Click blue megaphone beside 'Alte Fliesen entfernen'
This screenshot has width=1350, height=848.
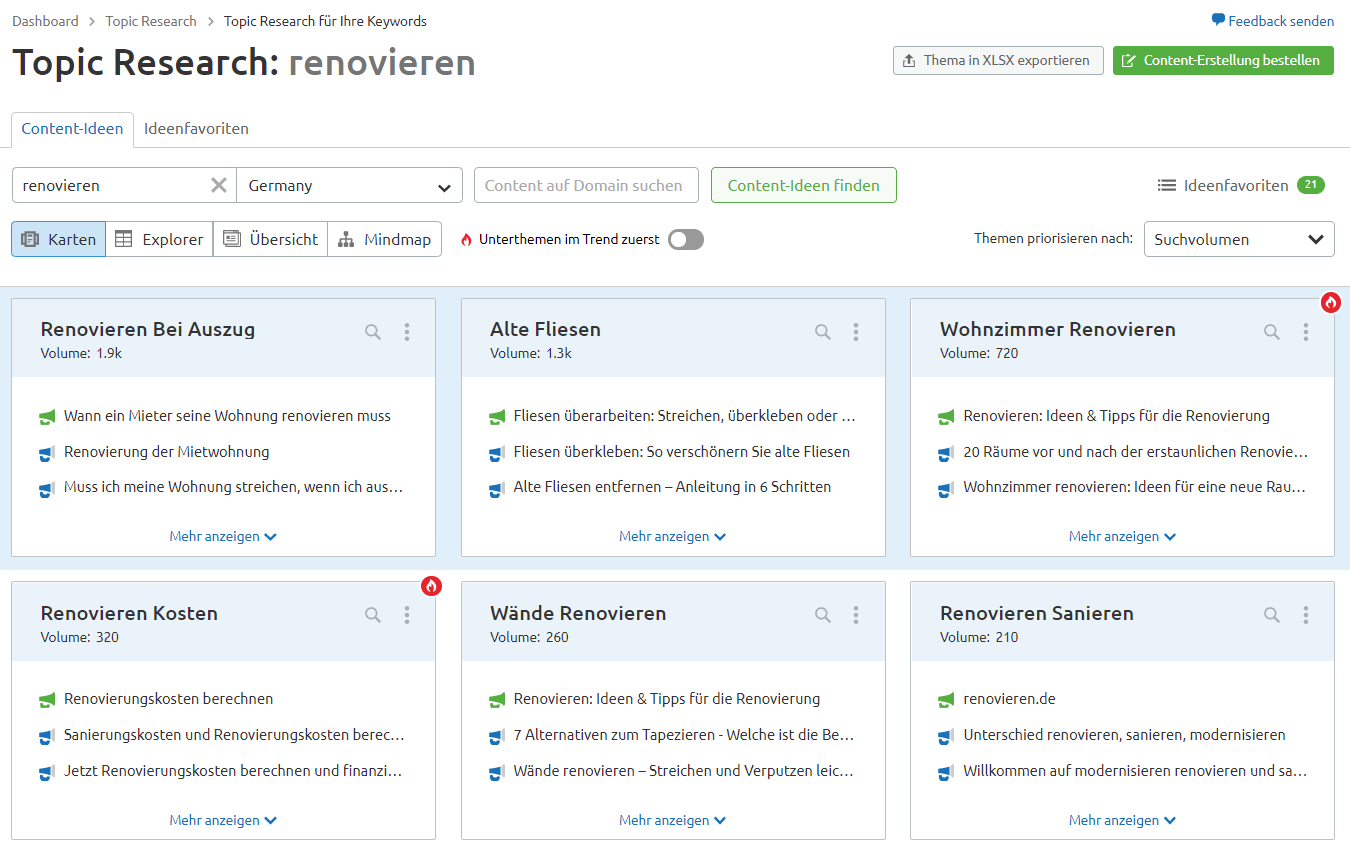[x=497, y=488]
